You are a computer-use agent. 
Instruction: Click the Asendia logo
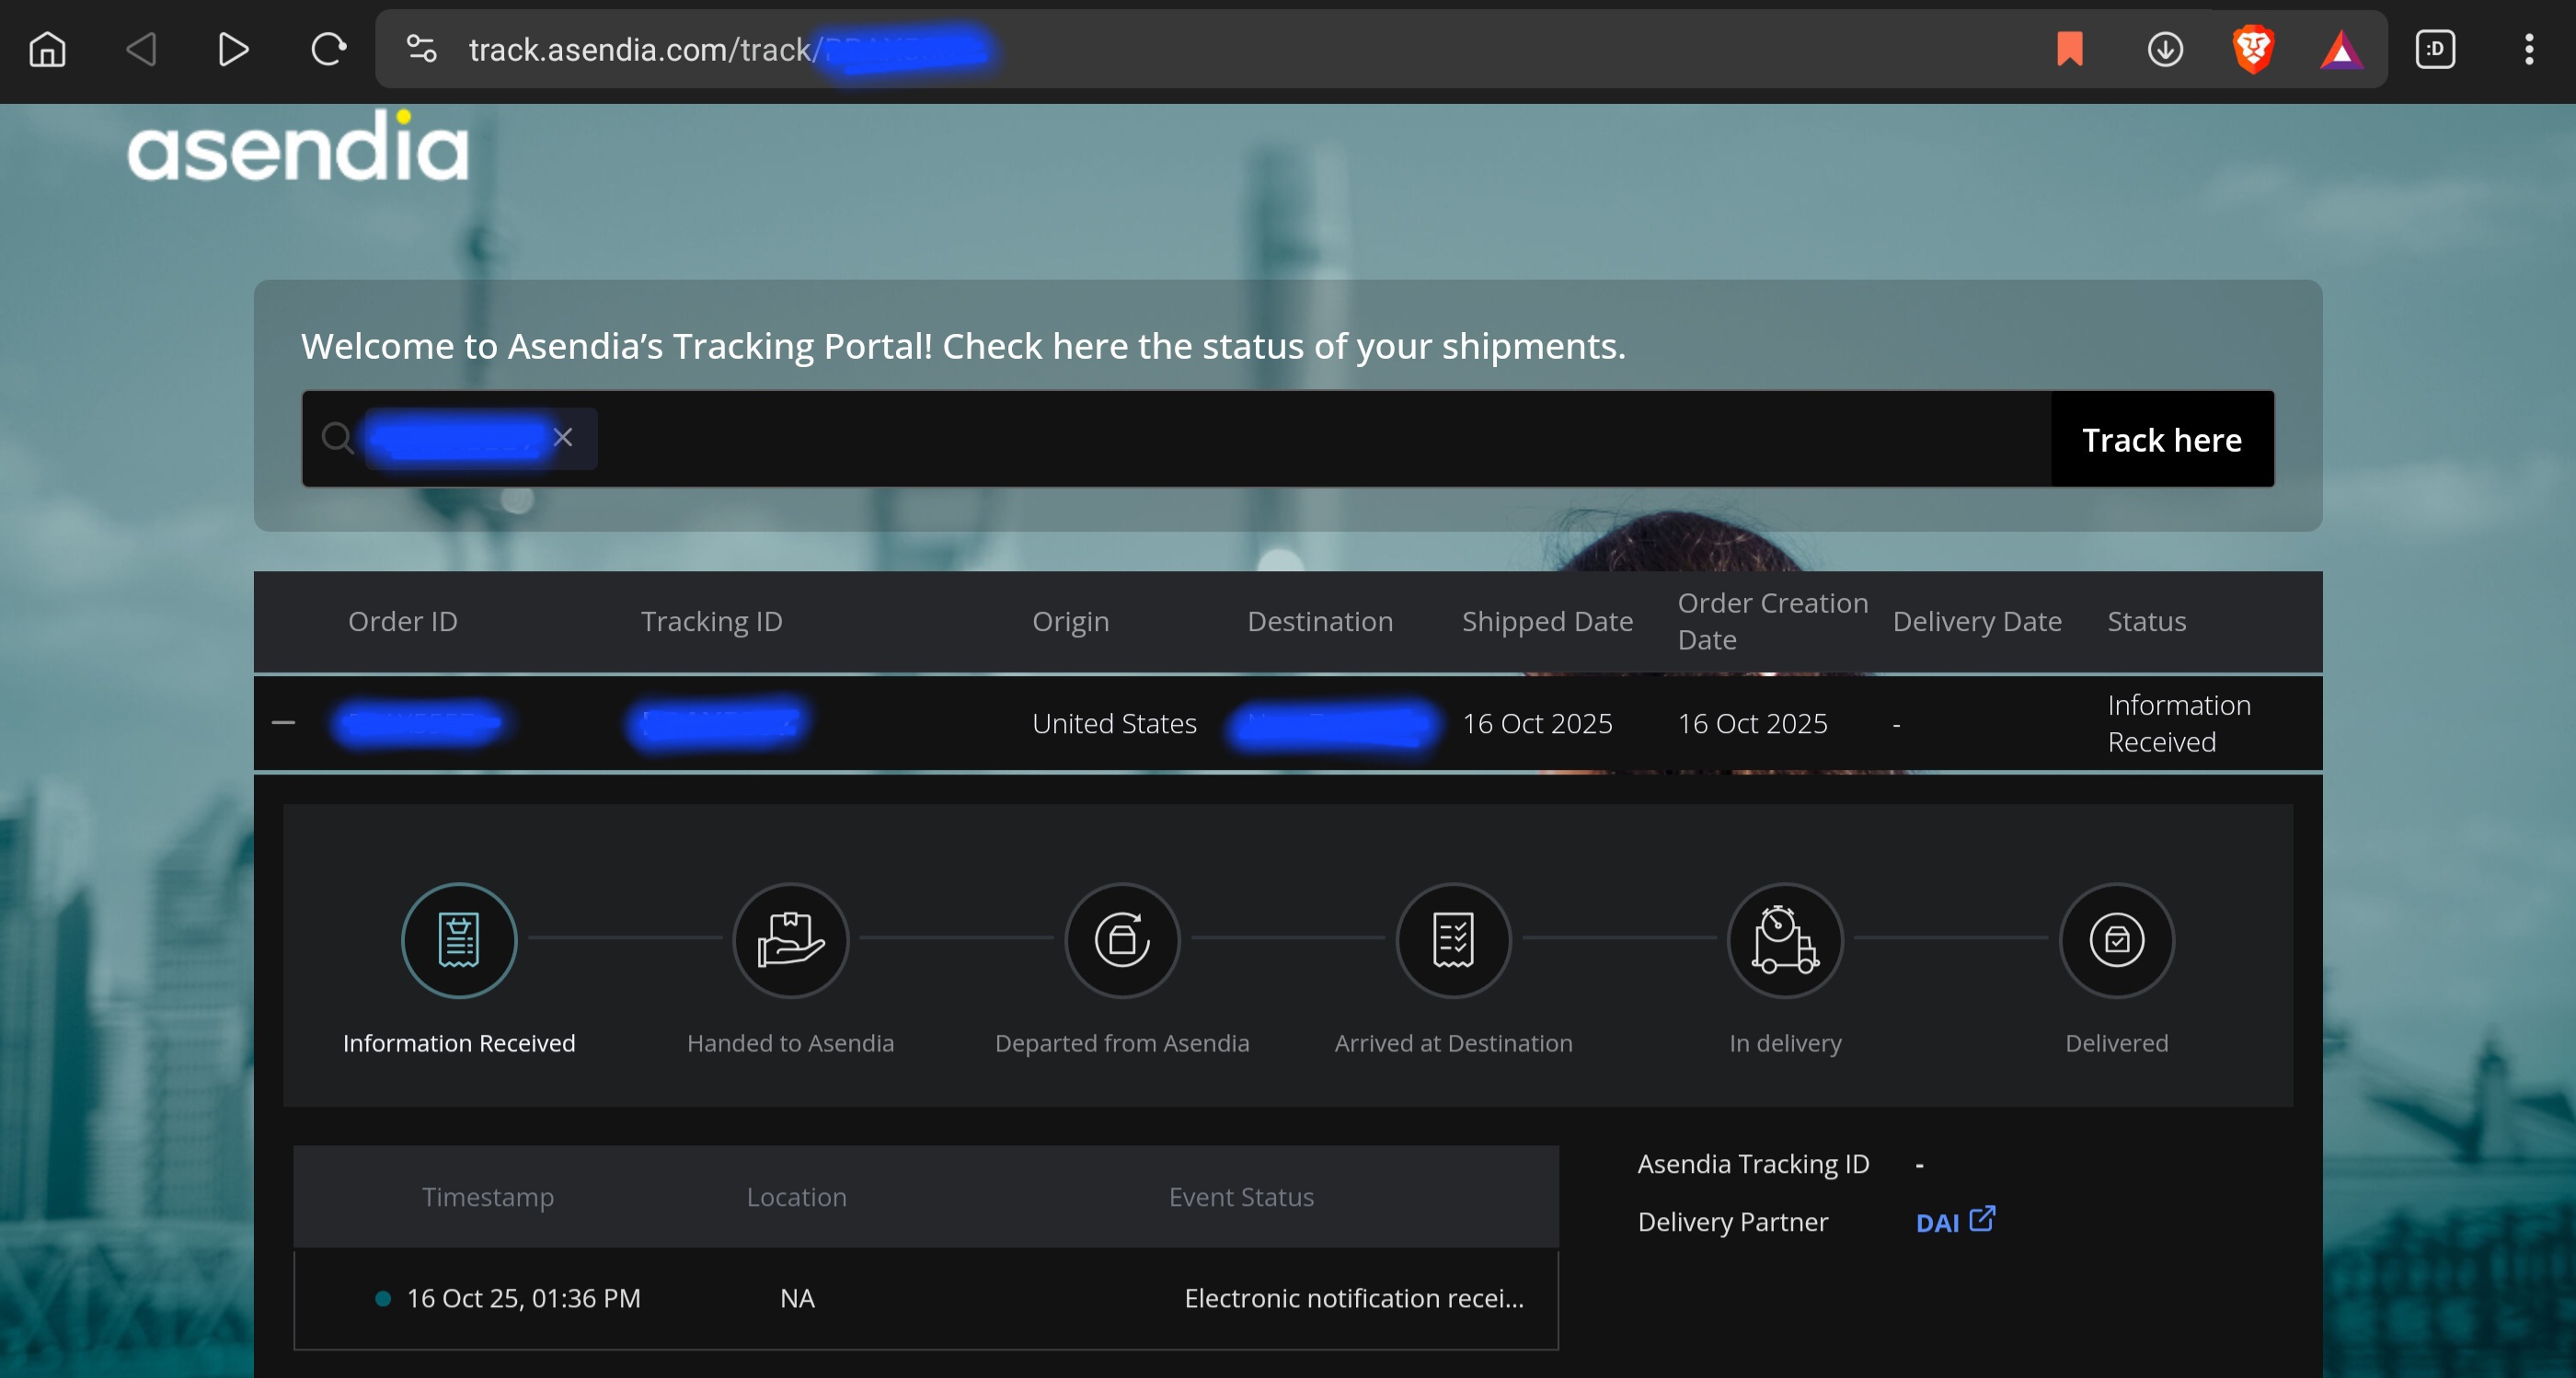pyautogui.click(x=298, y=148)
